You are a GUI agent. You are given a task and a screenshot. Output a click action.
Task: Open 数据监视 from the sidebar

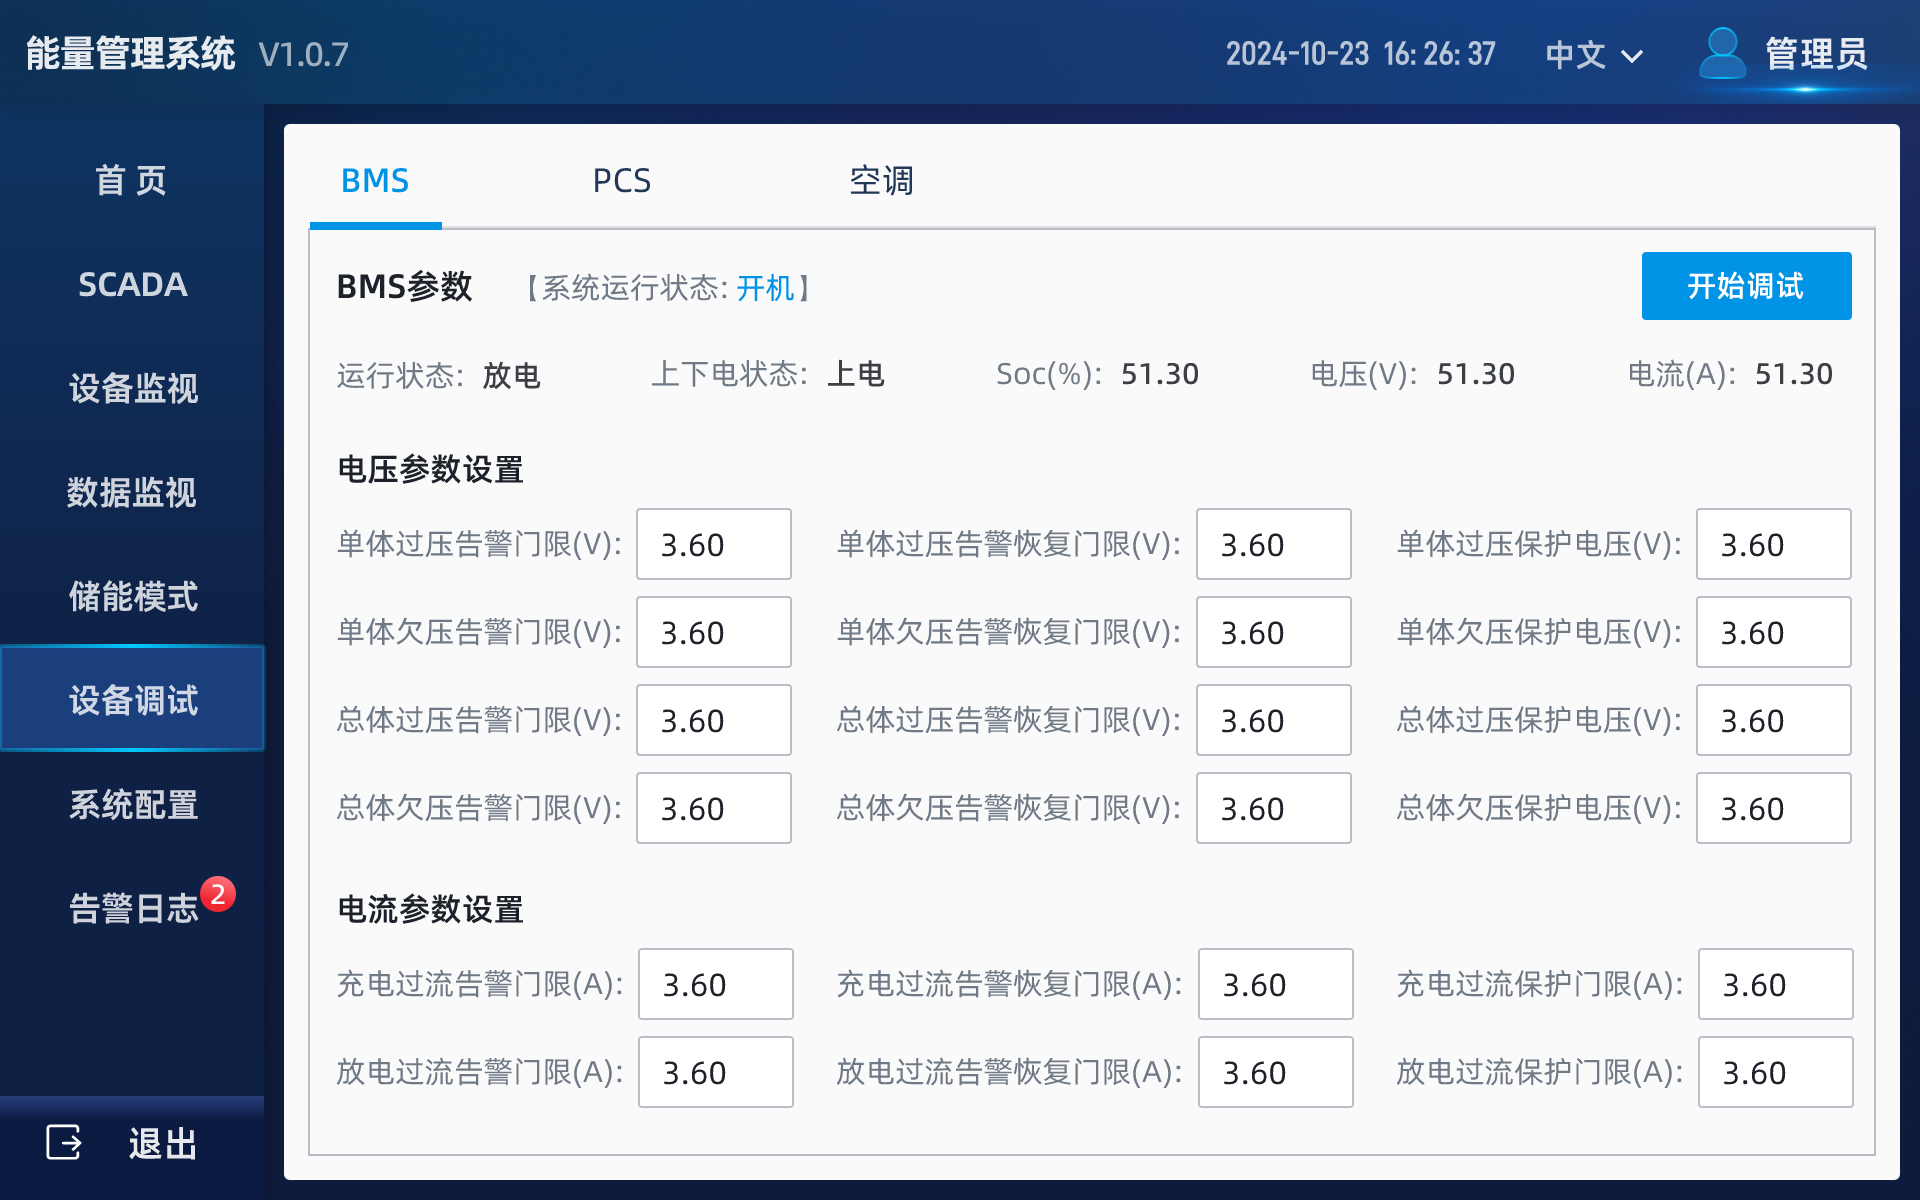coord(131,494)
